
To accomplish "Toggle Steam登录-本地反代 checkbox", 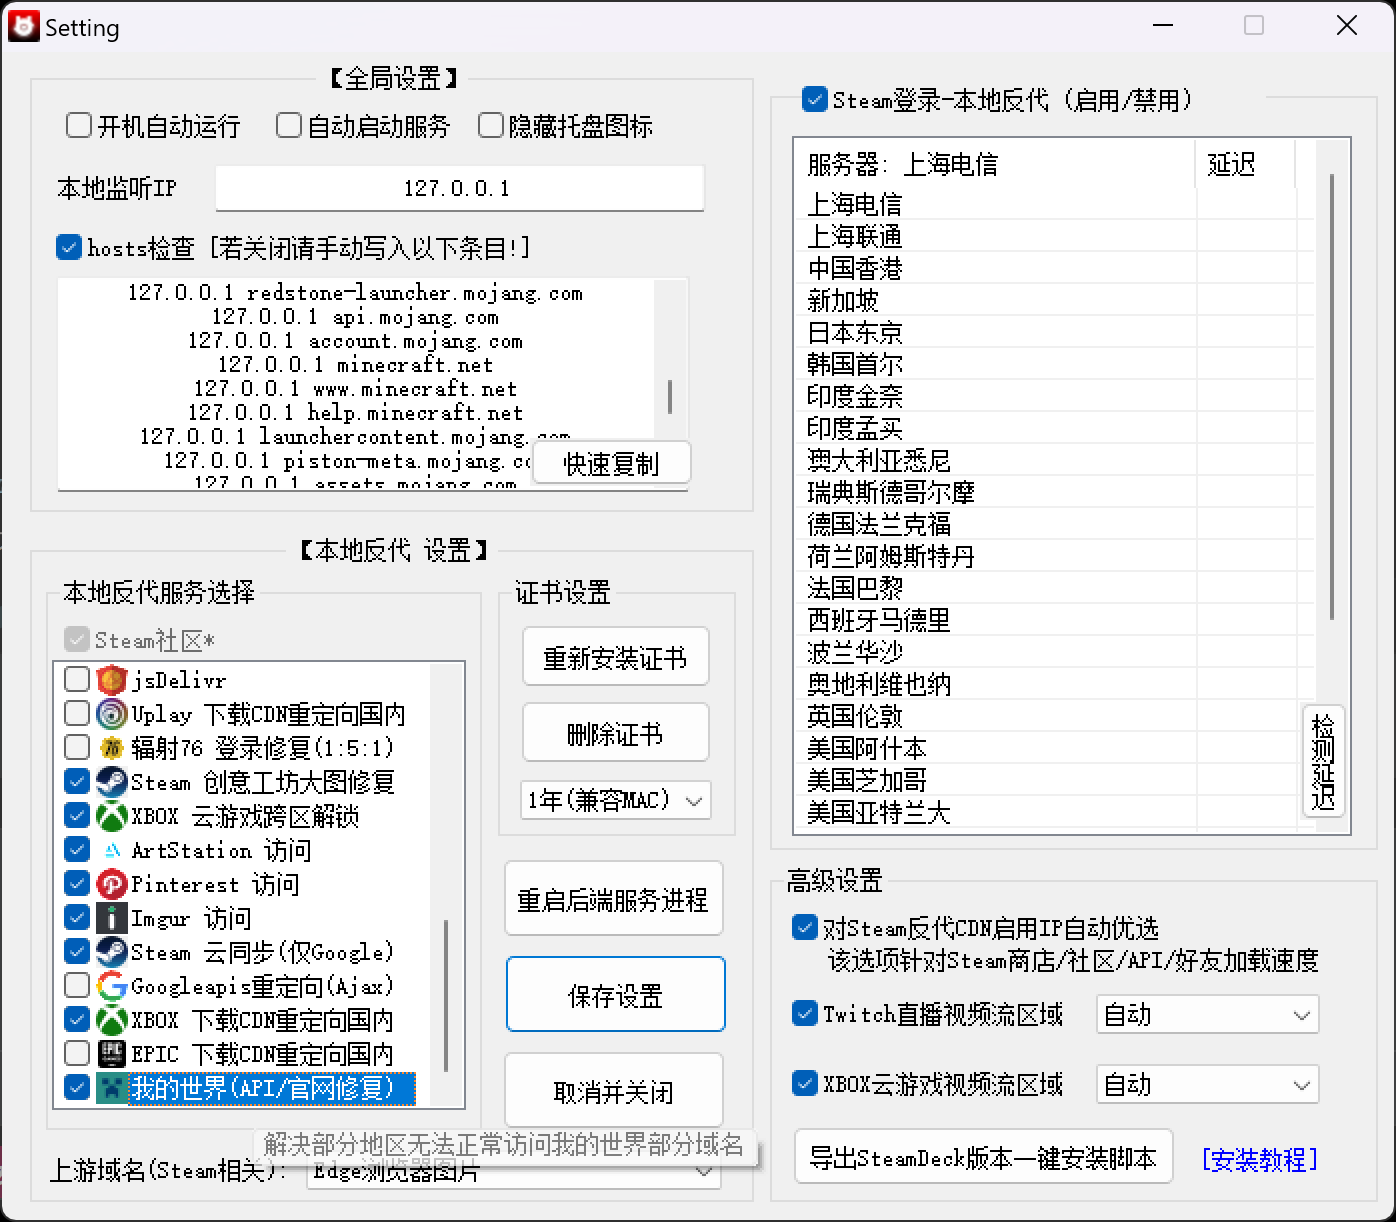I will 815,99.
